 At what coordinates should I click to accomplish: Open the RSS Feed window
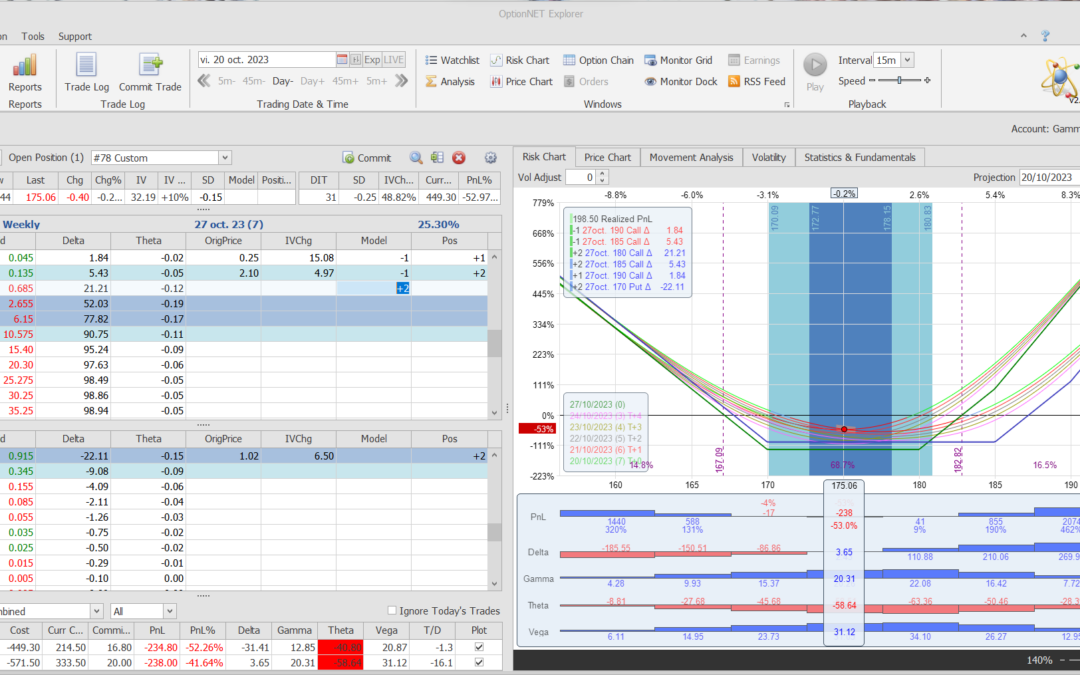(x=757, y=82)
